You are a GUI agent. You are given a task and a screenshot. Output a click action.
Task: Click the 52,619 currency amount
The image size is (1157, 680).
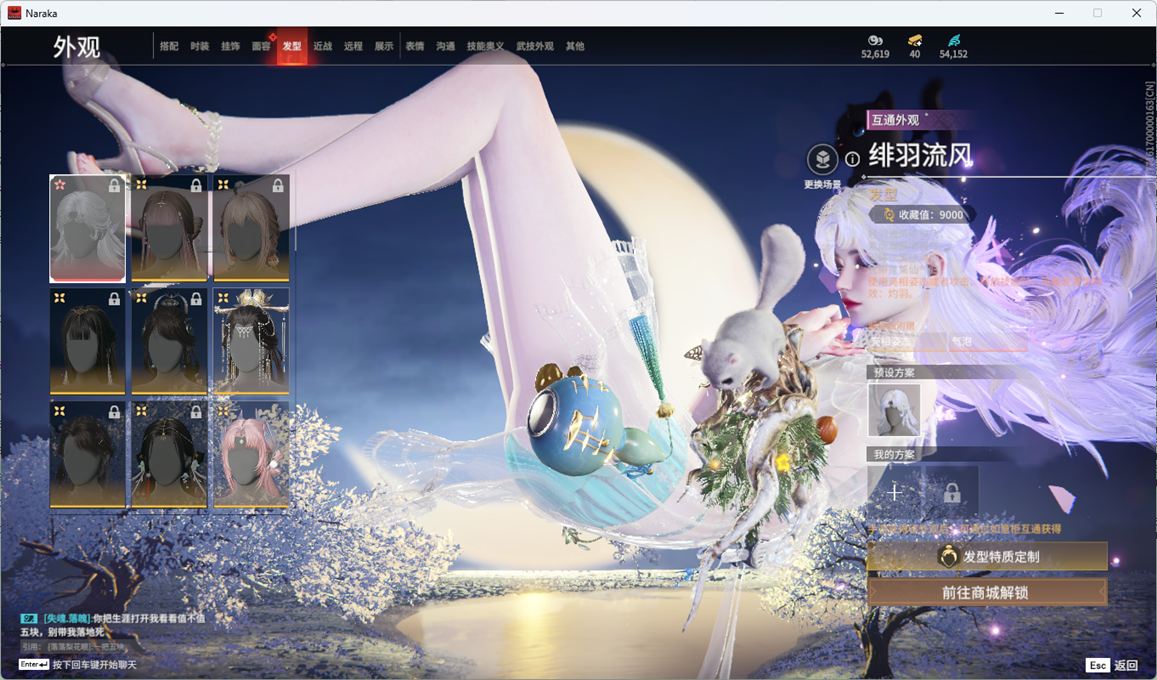875,54
